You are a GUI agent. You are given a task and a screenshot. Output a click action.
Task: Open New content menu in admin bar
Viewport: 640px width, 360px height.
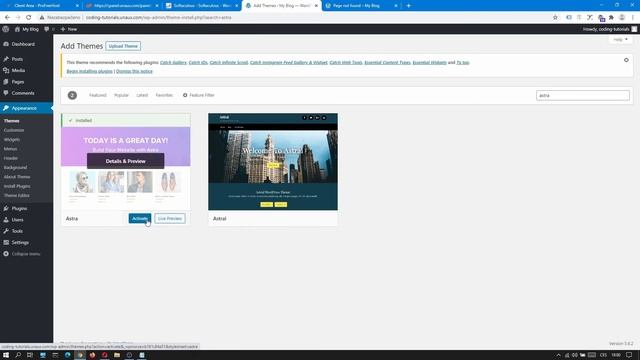[69, 29]
